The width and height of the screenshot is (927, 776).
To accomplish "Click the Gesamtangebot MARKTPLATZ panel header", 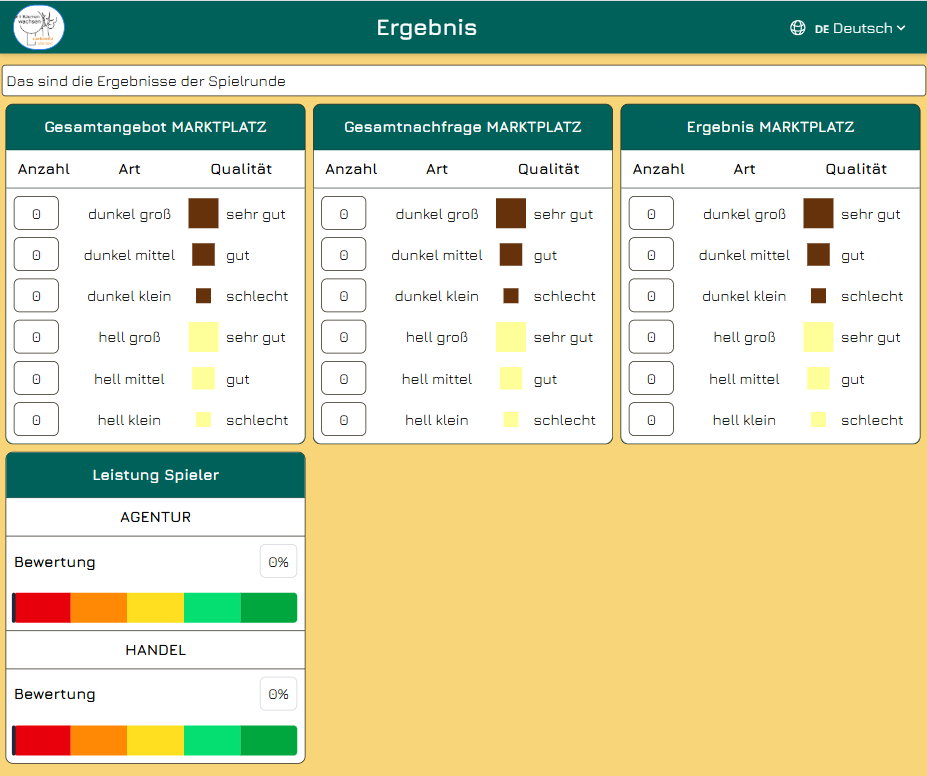I will (x=155, y=127).
